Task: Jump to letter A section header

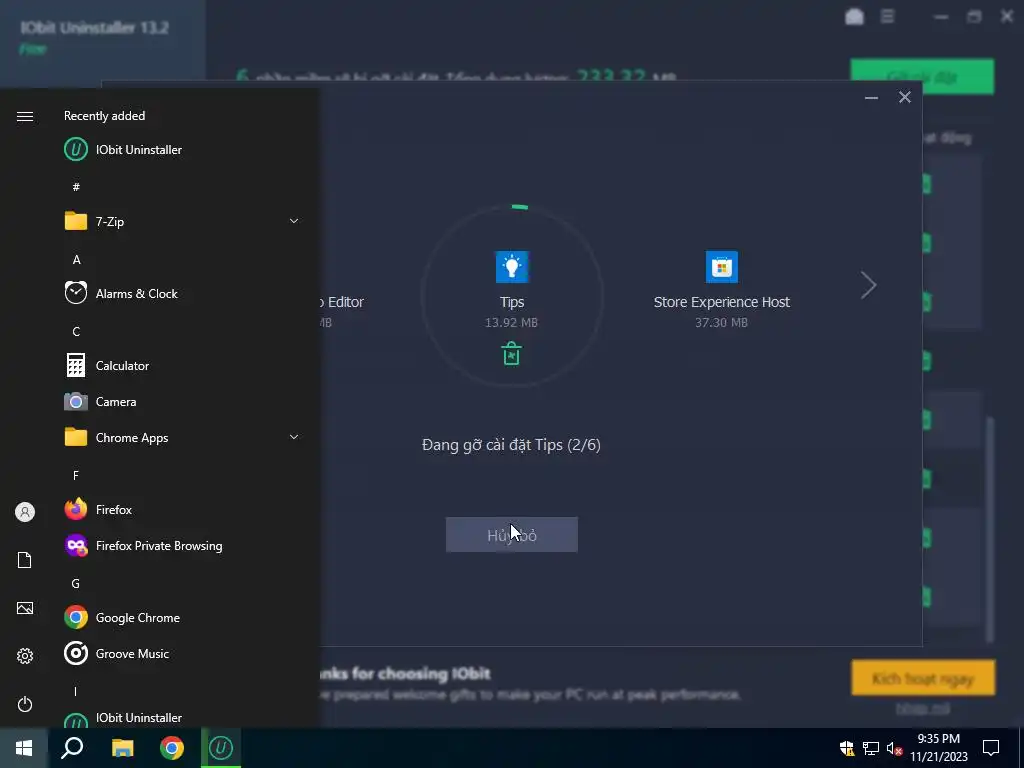Action: (76, 259)
